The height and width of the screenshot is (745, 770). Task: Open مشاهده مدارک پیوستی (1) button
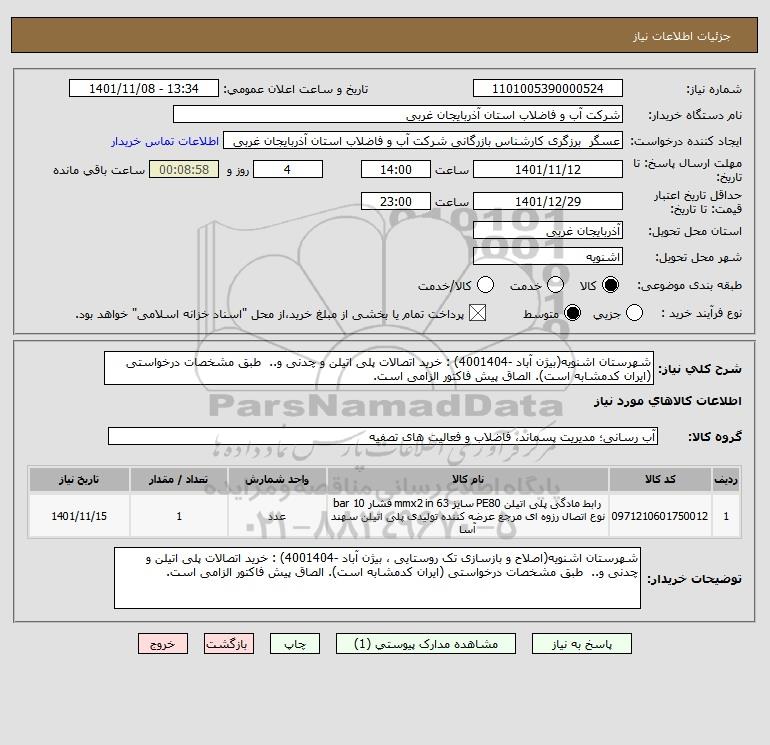click(x=426, y=644)
